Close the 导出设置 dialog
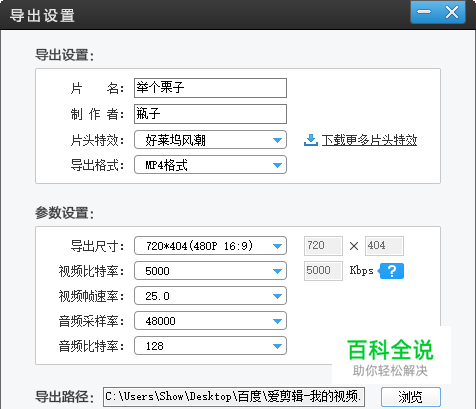 click(452, 12)
